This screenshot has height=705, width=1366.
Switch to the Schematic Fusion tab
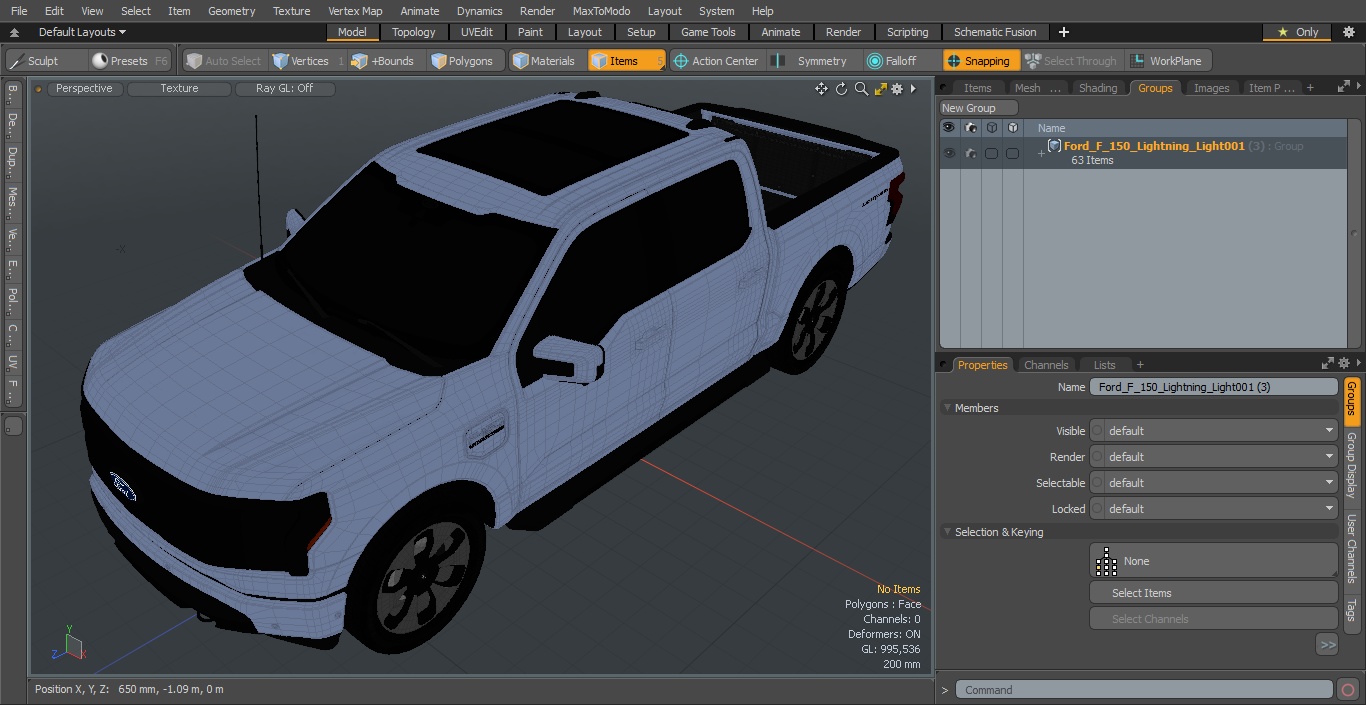click(995, 32)
